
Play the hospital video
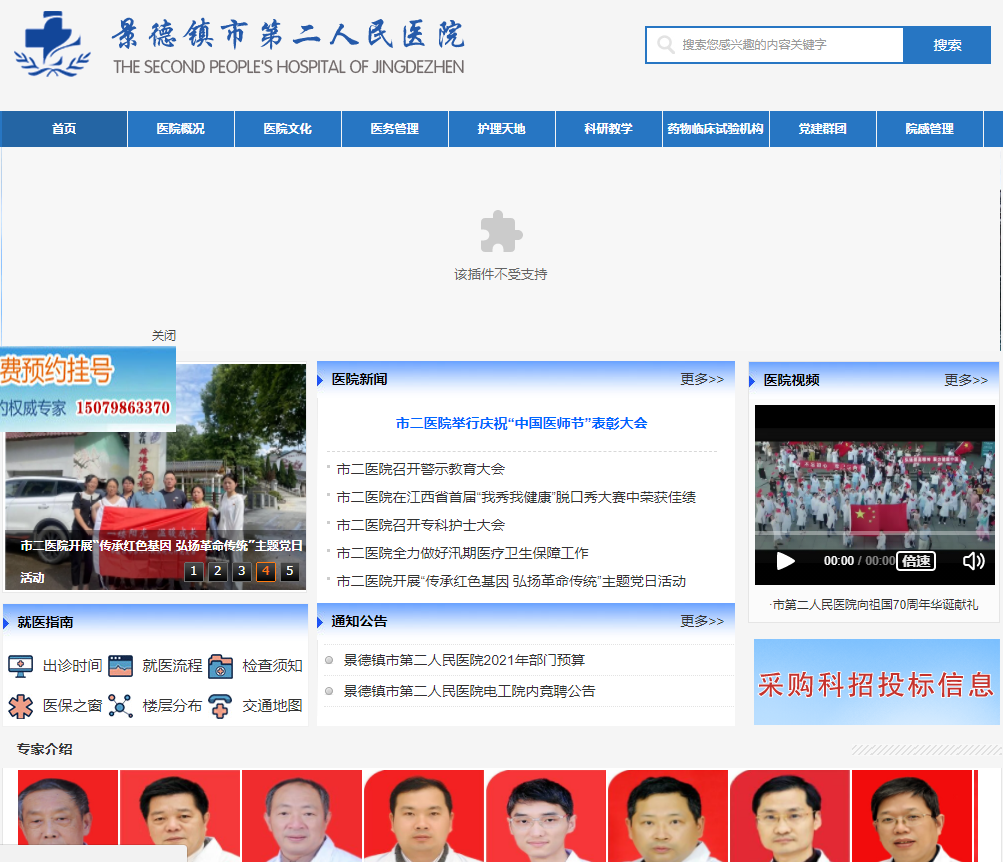(x=786, y=561)
